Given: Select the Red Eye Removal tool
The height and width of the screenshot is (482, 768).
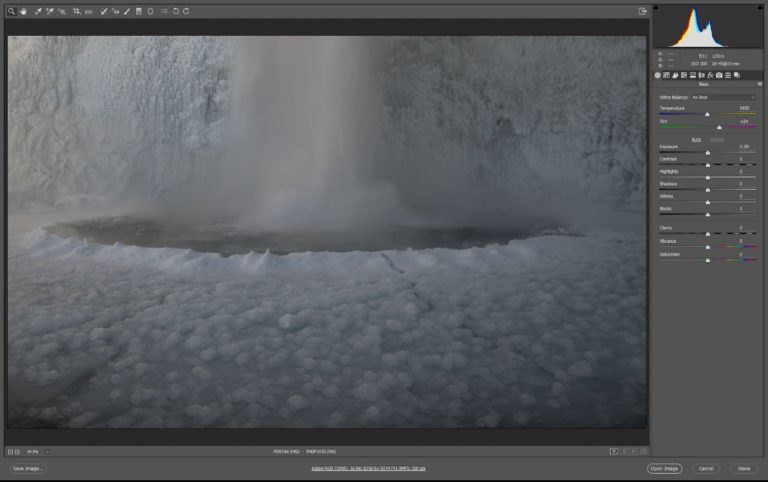Looking at the screenshot, I should point(116,11).
